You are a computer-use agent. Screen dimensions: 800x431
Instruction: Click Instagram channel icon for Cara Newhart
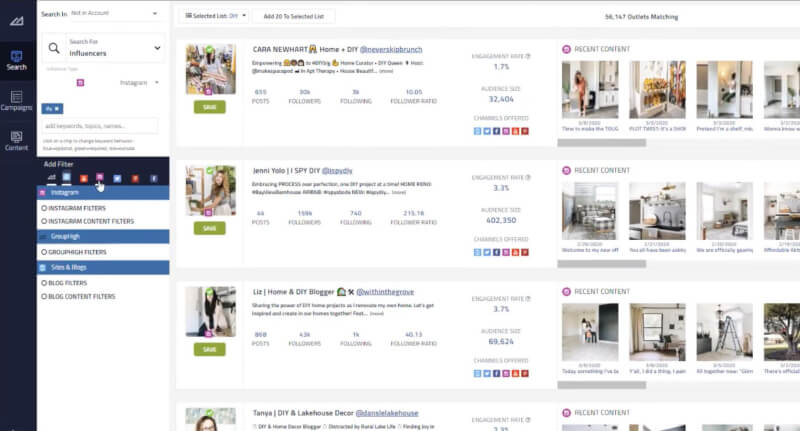506,131
